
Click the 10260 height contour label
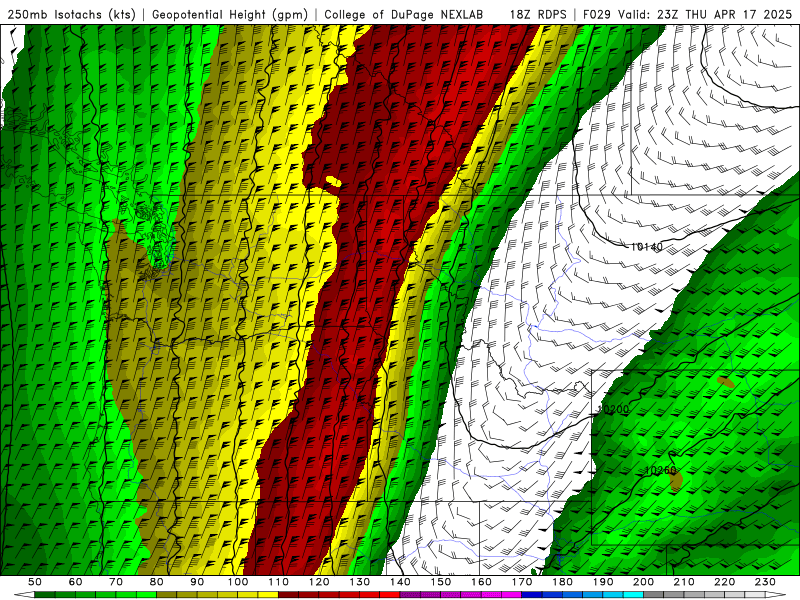point(660,470)
